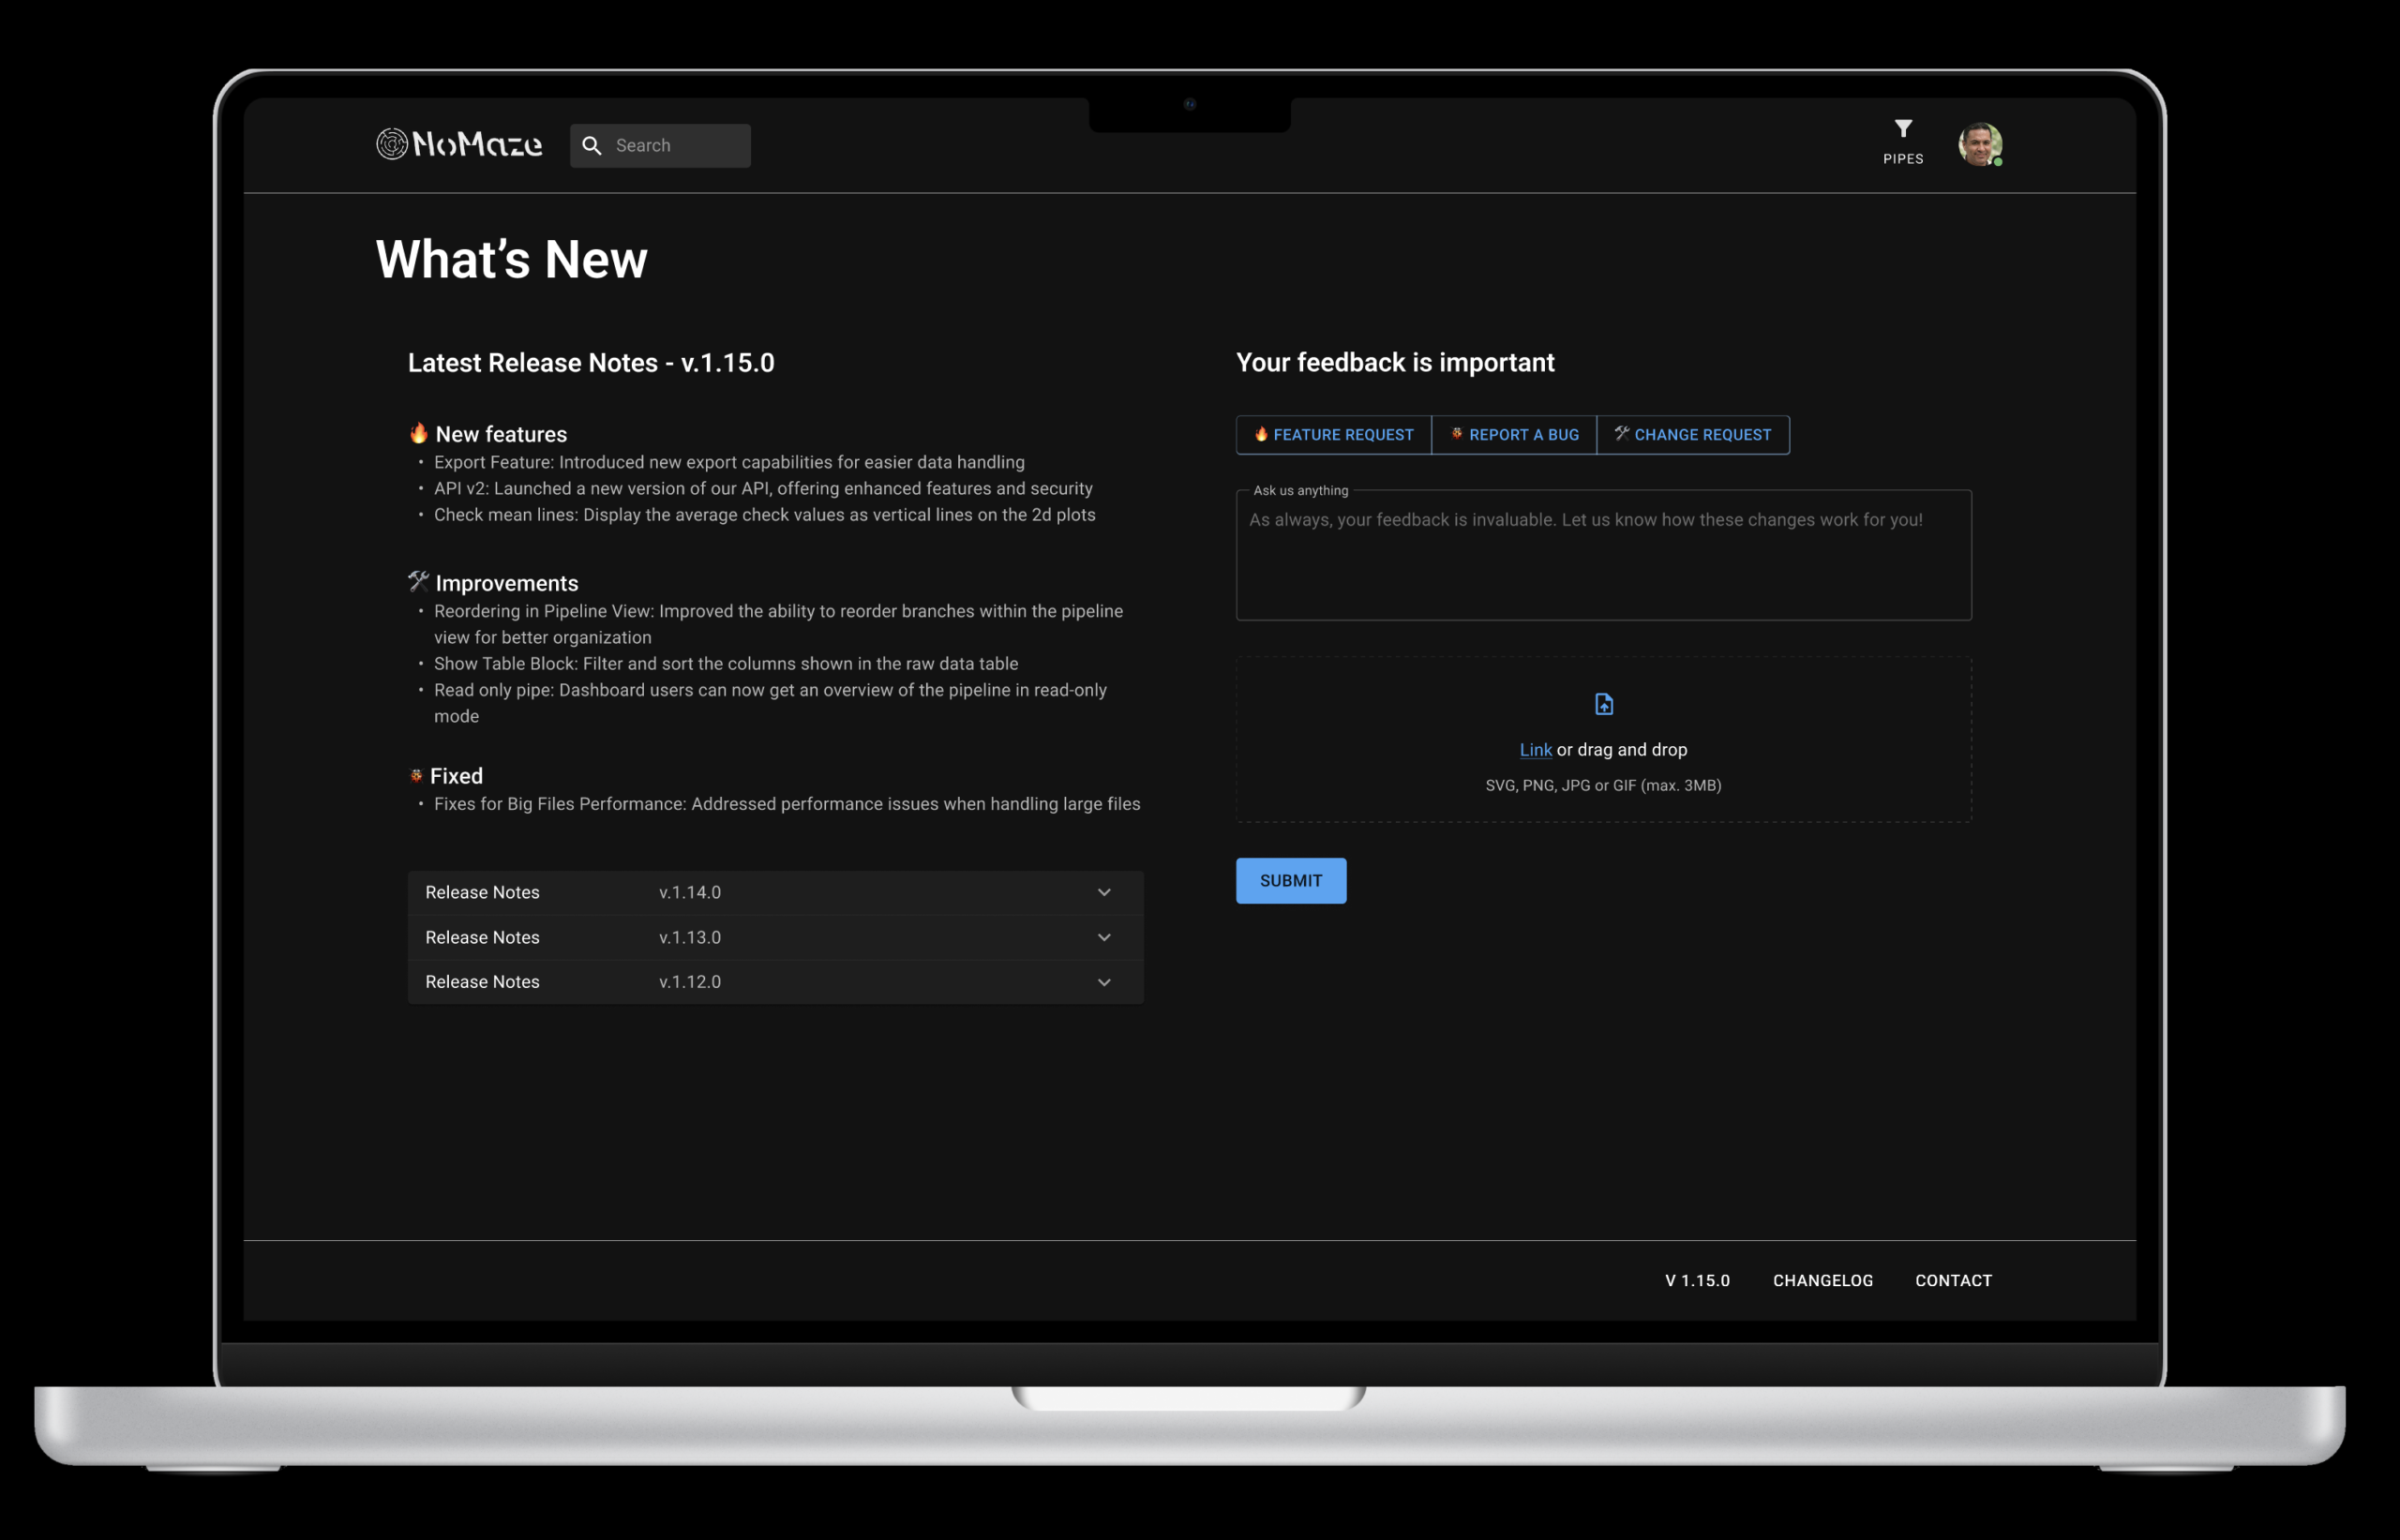Open the Pipes funnel icon
This screenshot has width=2400, height=1540.
[x=1902, y=129]
